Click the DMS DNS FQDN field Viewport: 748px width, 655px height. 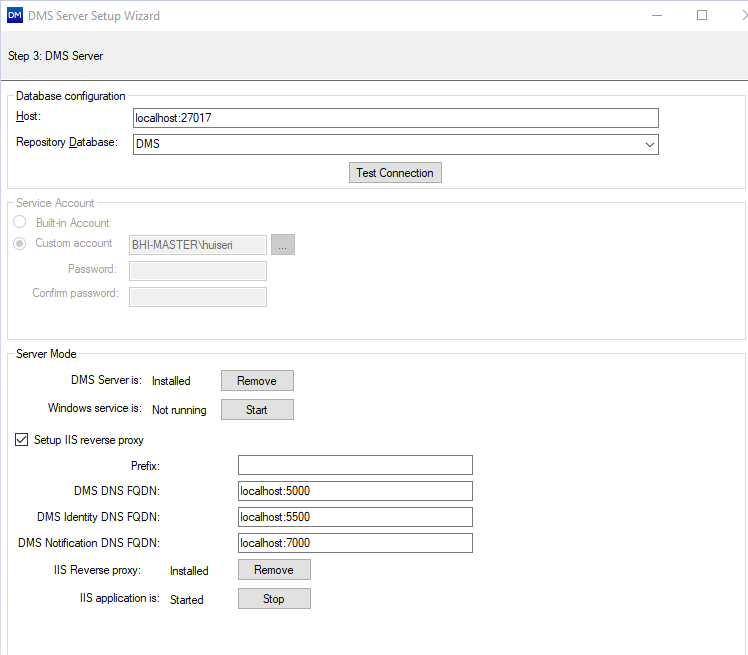[355, 491]
